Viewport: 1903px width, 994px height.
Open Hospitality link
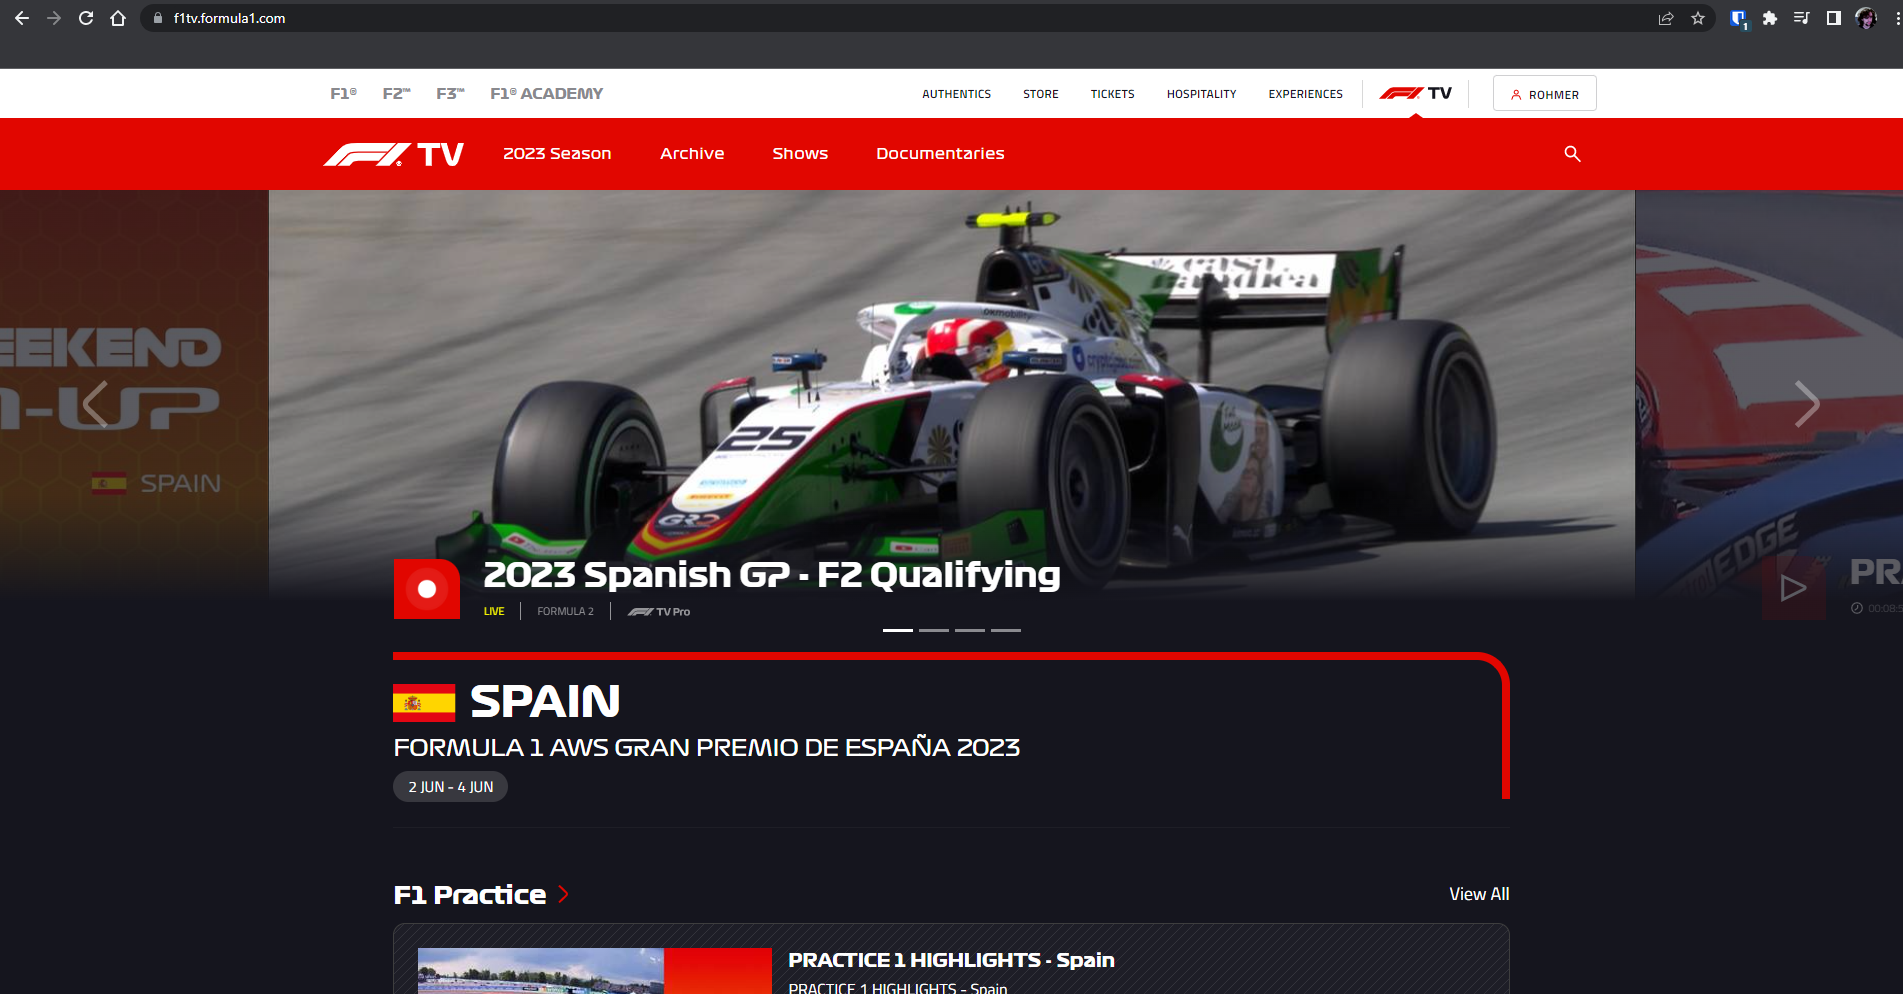point(1201,94)
